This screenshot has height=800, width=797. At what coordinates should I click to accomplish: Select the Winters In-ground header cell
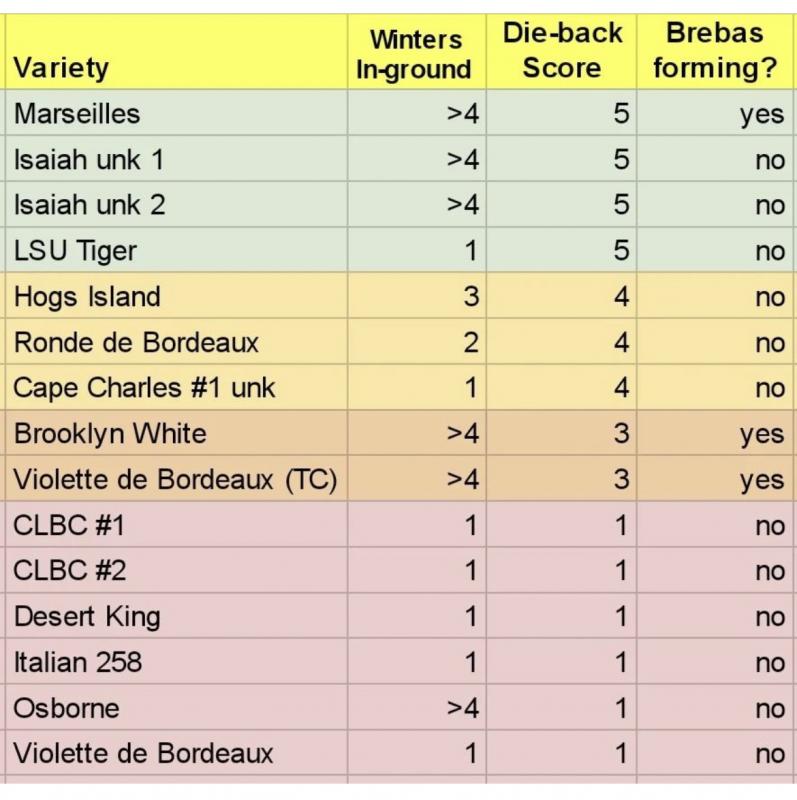tap(415, 54)
